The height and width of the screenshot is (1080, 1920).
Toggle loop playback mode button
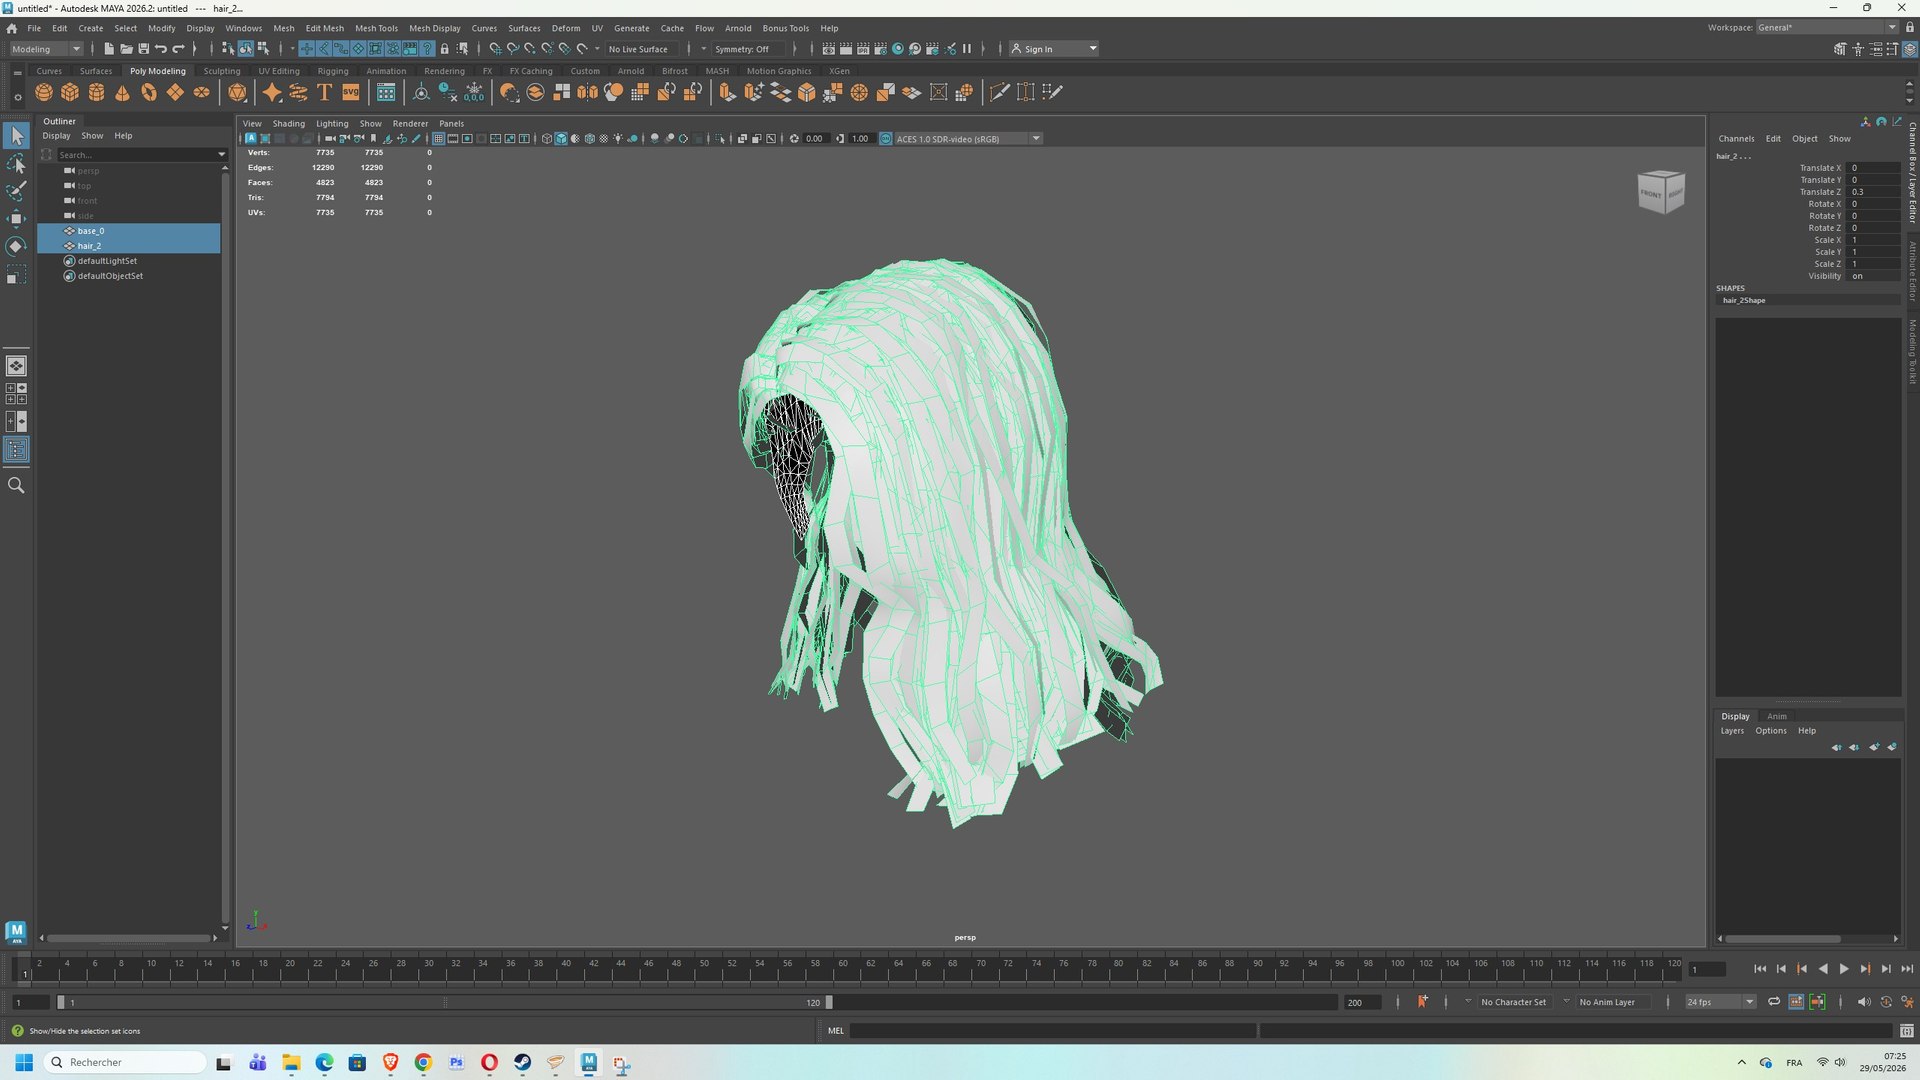point(1774,1002)
